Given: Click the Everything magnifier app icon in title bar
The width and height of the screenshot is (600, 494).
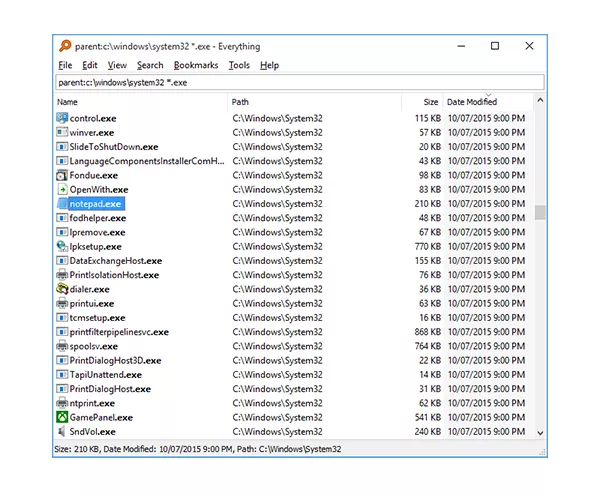Looking at the screenshot, I should click(x=65, y=46).
